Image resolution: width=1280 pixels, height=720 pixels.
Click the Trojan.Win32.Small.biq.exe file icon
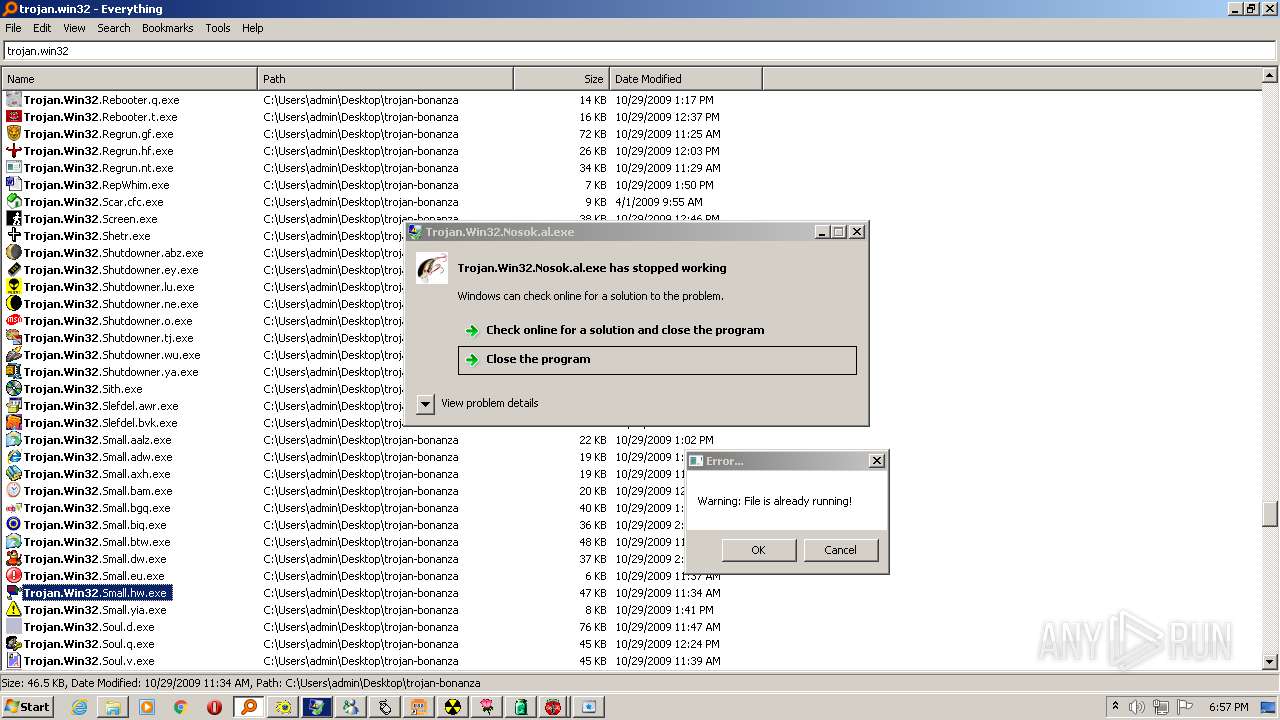pos(14,525)
